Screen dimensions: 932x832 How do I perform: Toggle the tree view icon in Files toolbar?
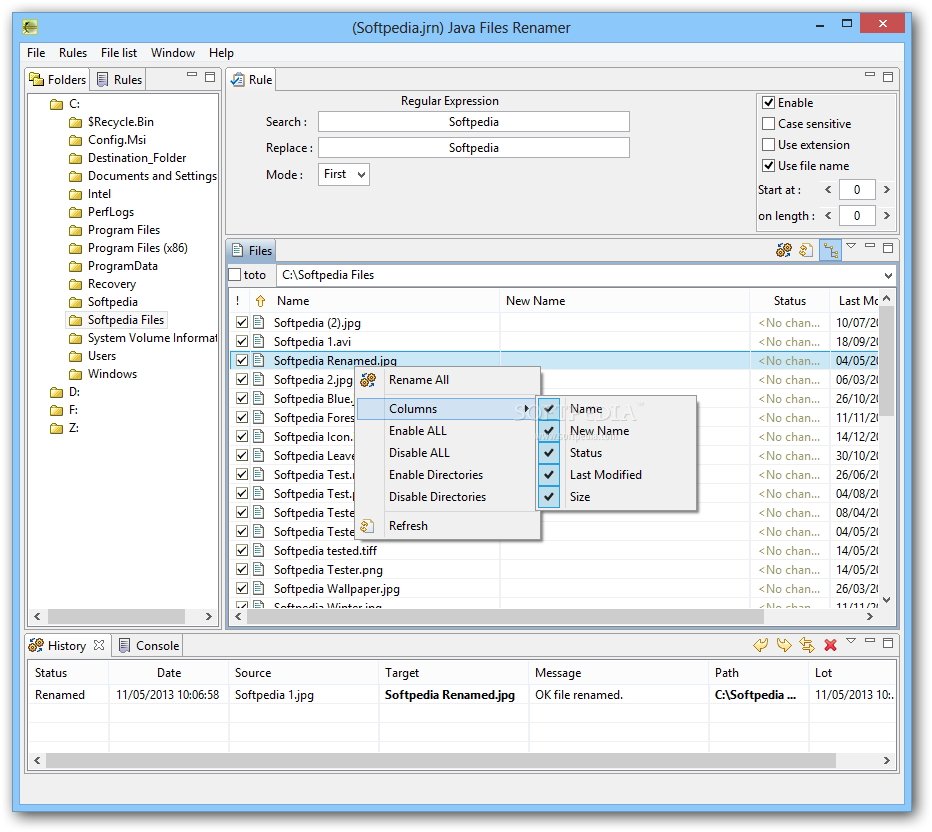pyautogui.click(x=830, y=250)
